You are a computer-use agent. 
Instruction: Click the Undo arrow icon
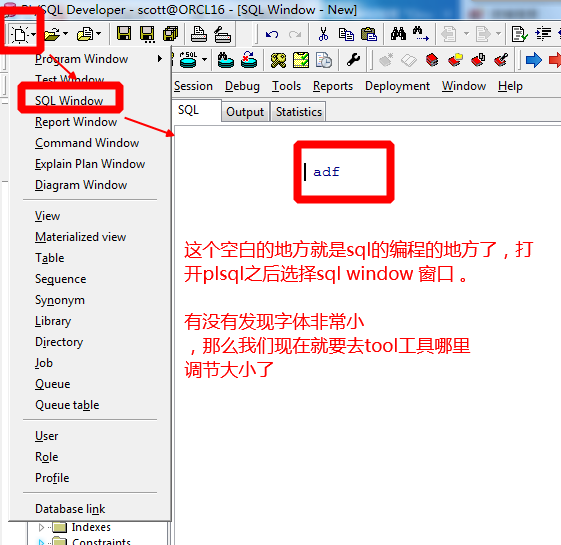point(272,35)
